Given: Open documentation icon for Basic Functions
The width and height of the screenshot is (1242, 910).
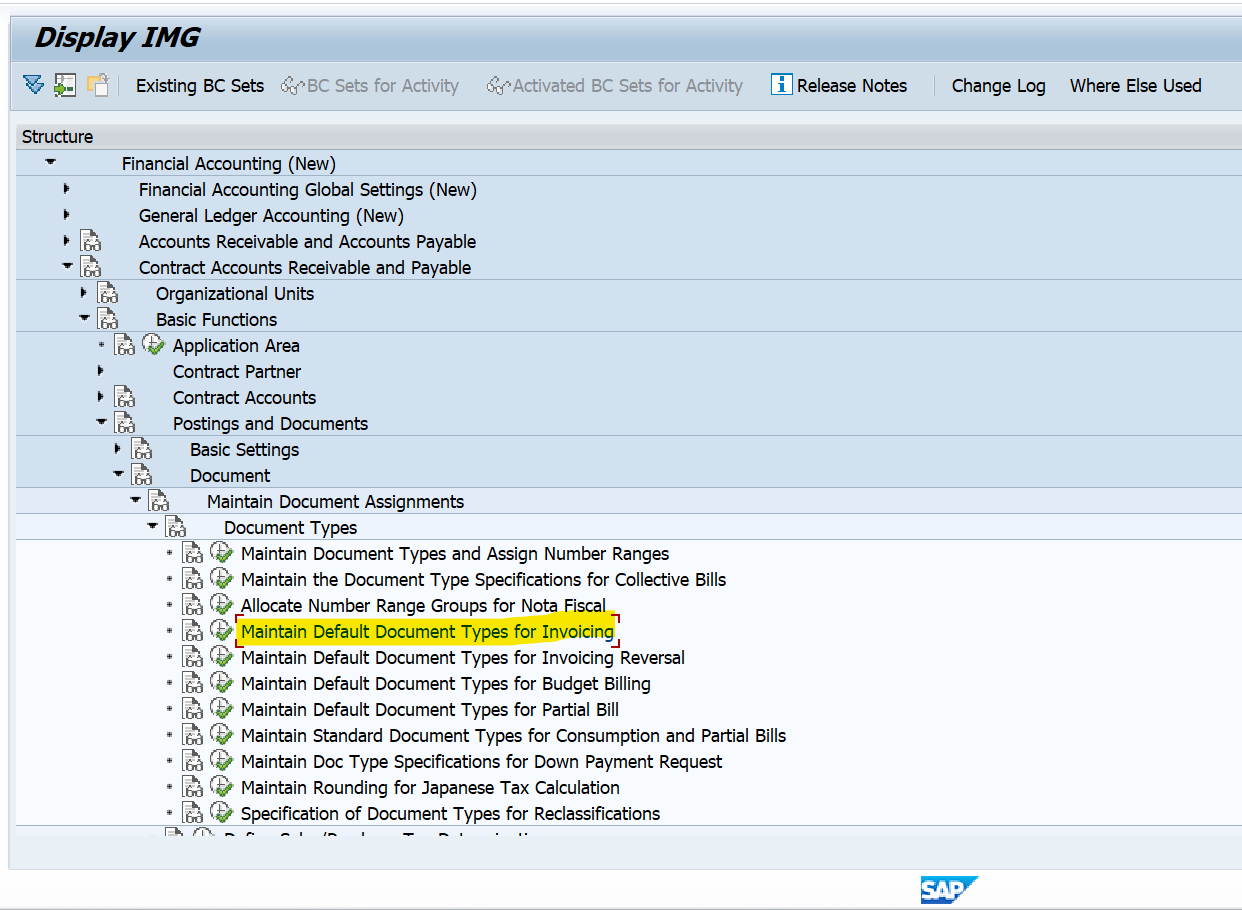Looking at the screenshot, I should click(107, 319).
